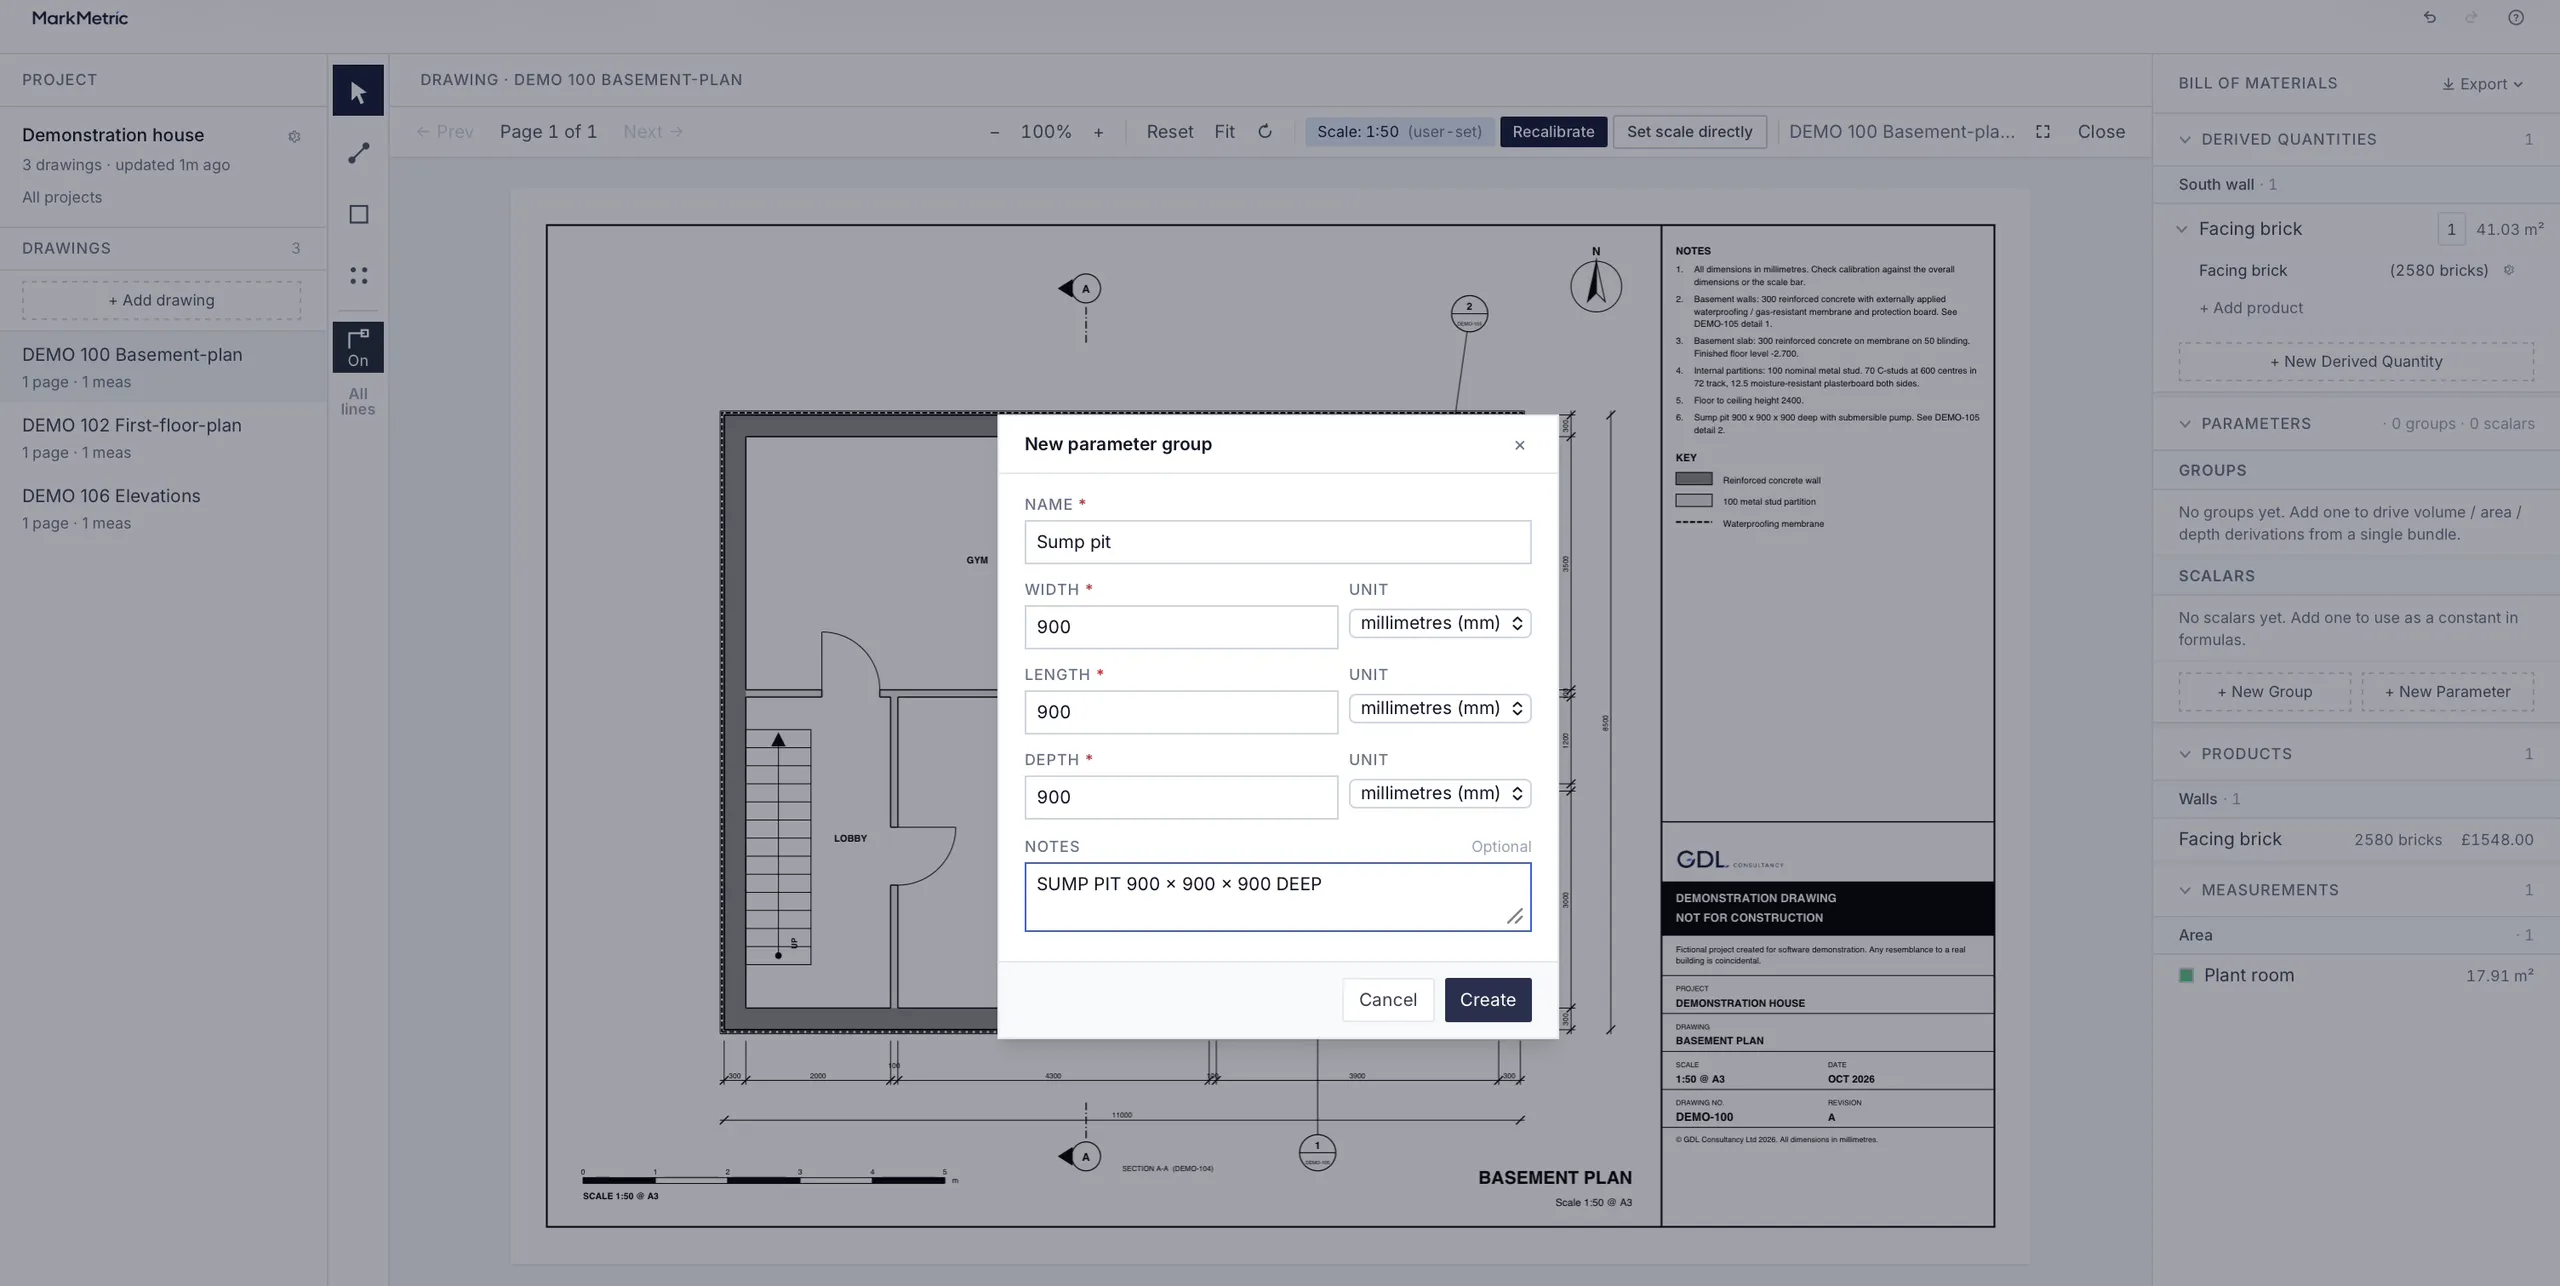Open DEMO 102 First-floor-plan drawing
Viewport: 2560px width, 1286px height.
coord(162,437)
